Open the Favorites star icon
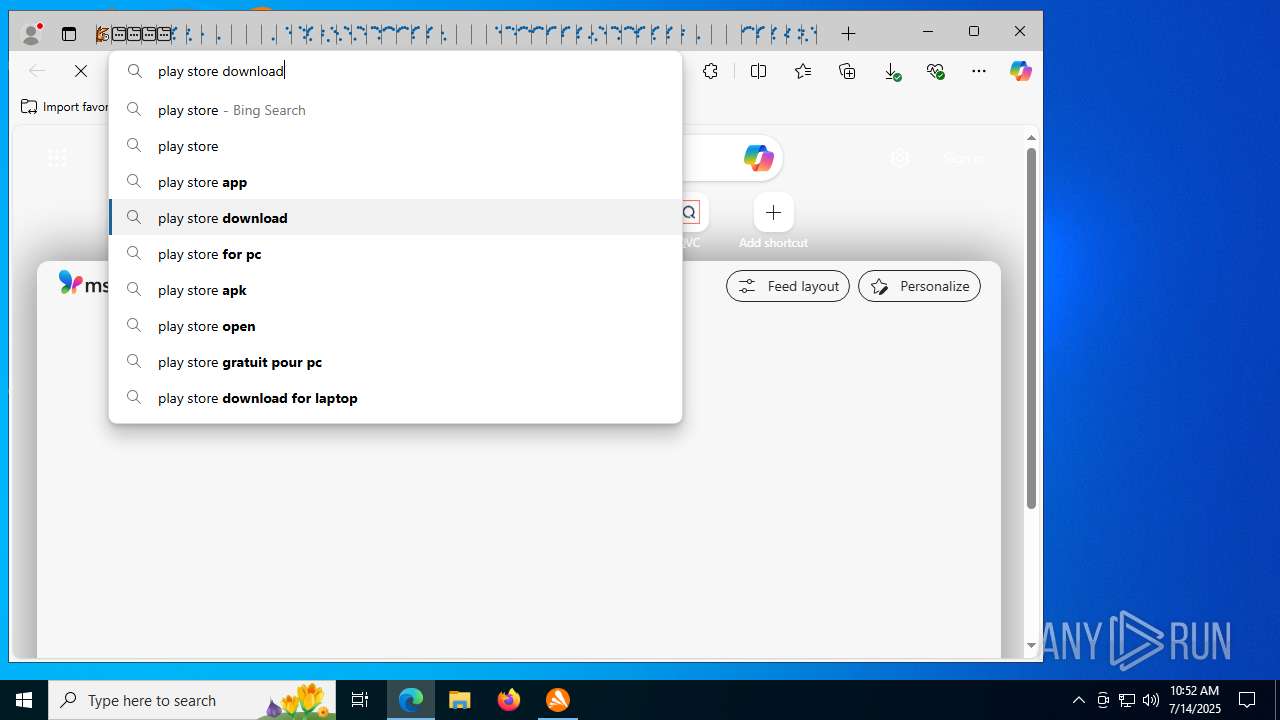 (802, 71)
